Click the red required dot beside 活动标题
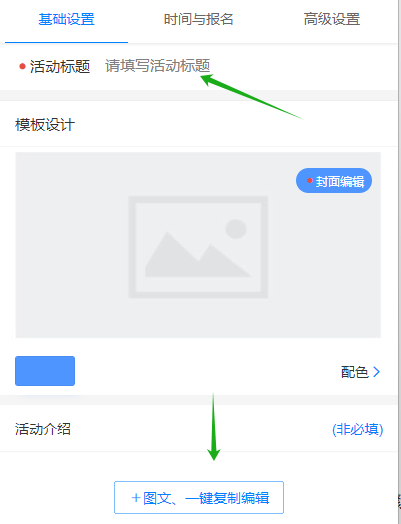Screen dimensions: 401x524 22,66
